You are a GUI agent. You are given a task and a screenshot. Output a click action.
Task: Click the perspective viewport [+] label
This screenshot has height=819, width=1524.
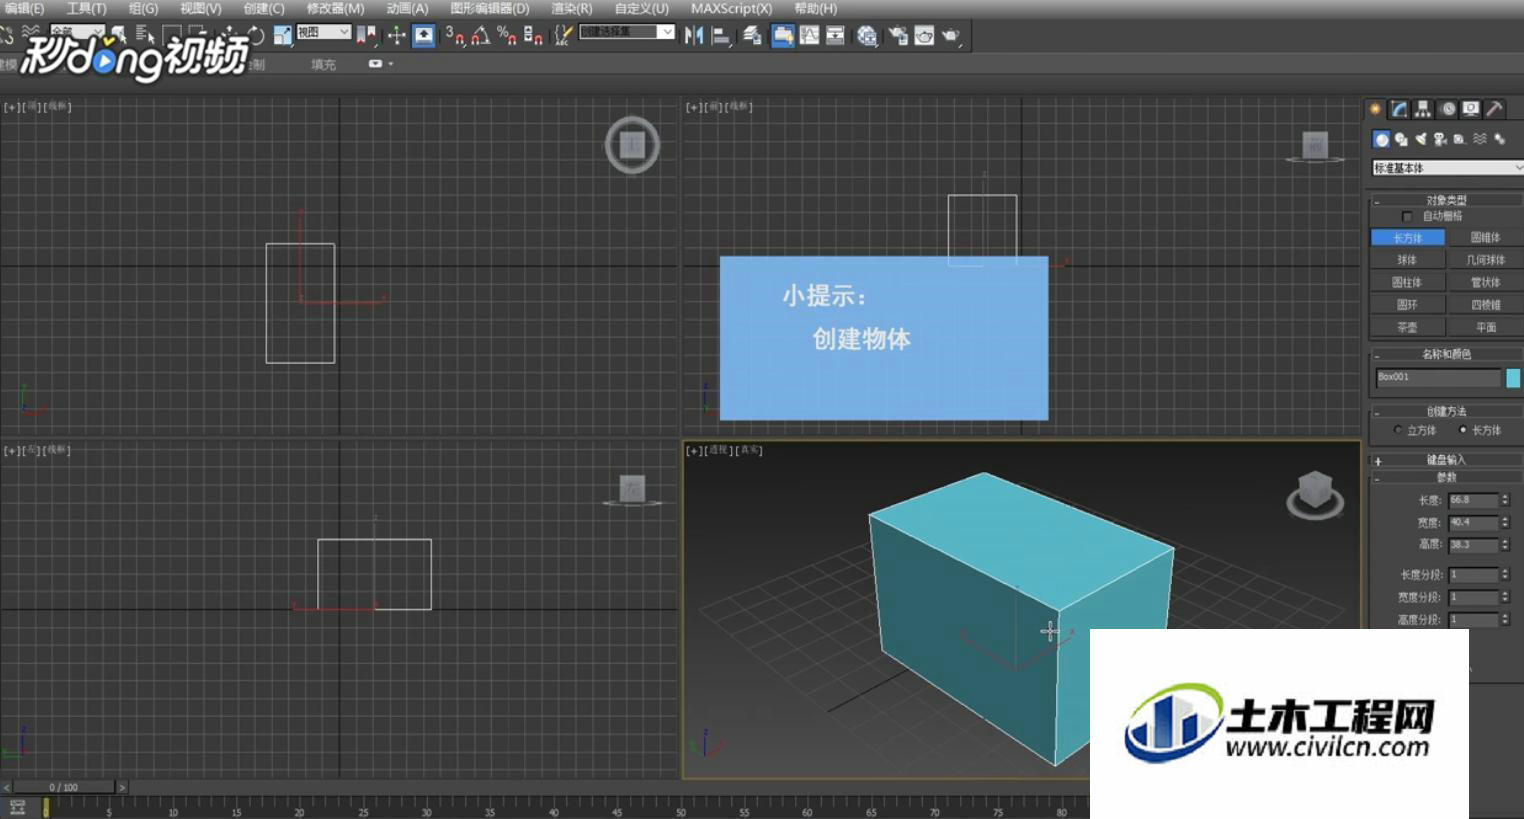click(x=693, y=451)
